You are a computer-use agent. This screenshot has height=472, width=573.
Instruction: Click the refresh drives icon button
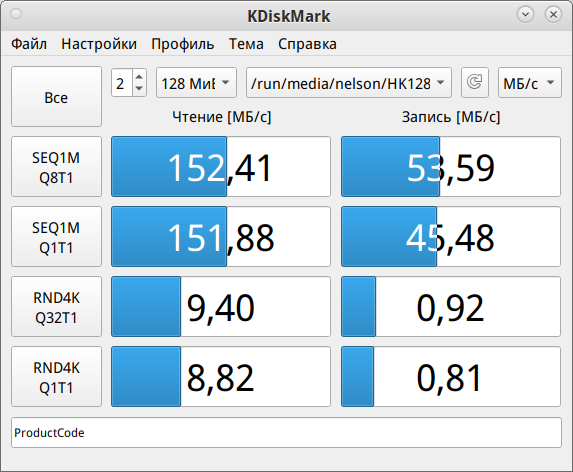(475, 83)
